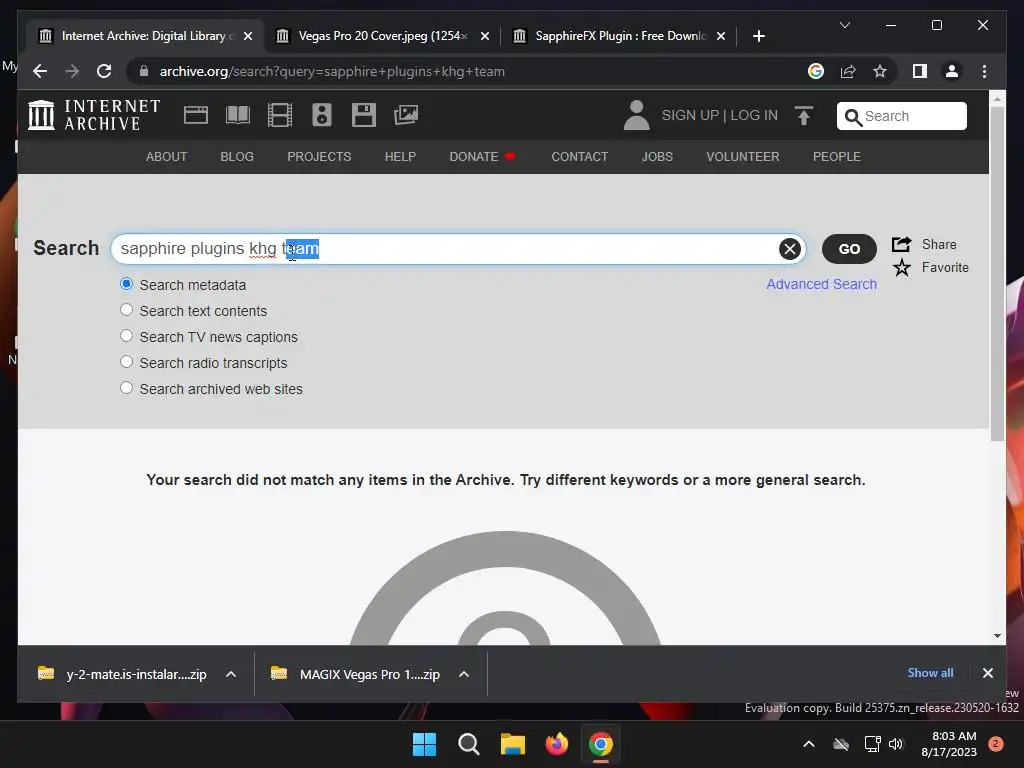This screenshot has width=1024, height=768.
Task: Go back in browser history
Action: 40,71
